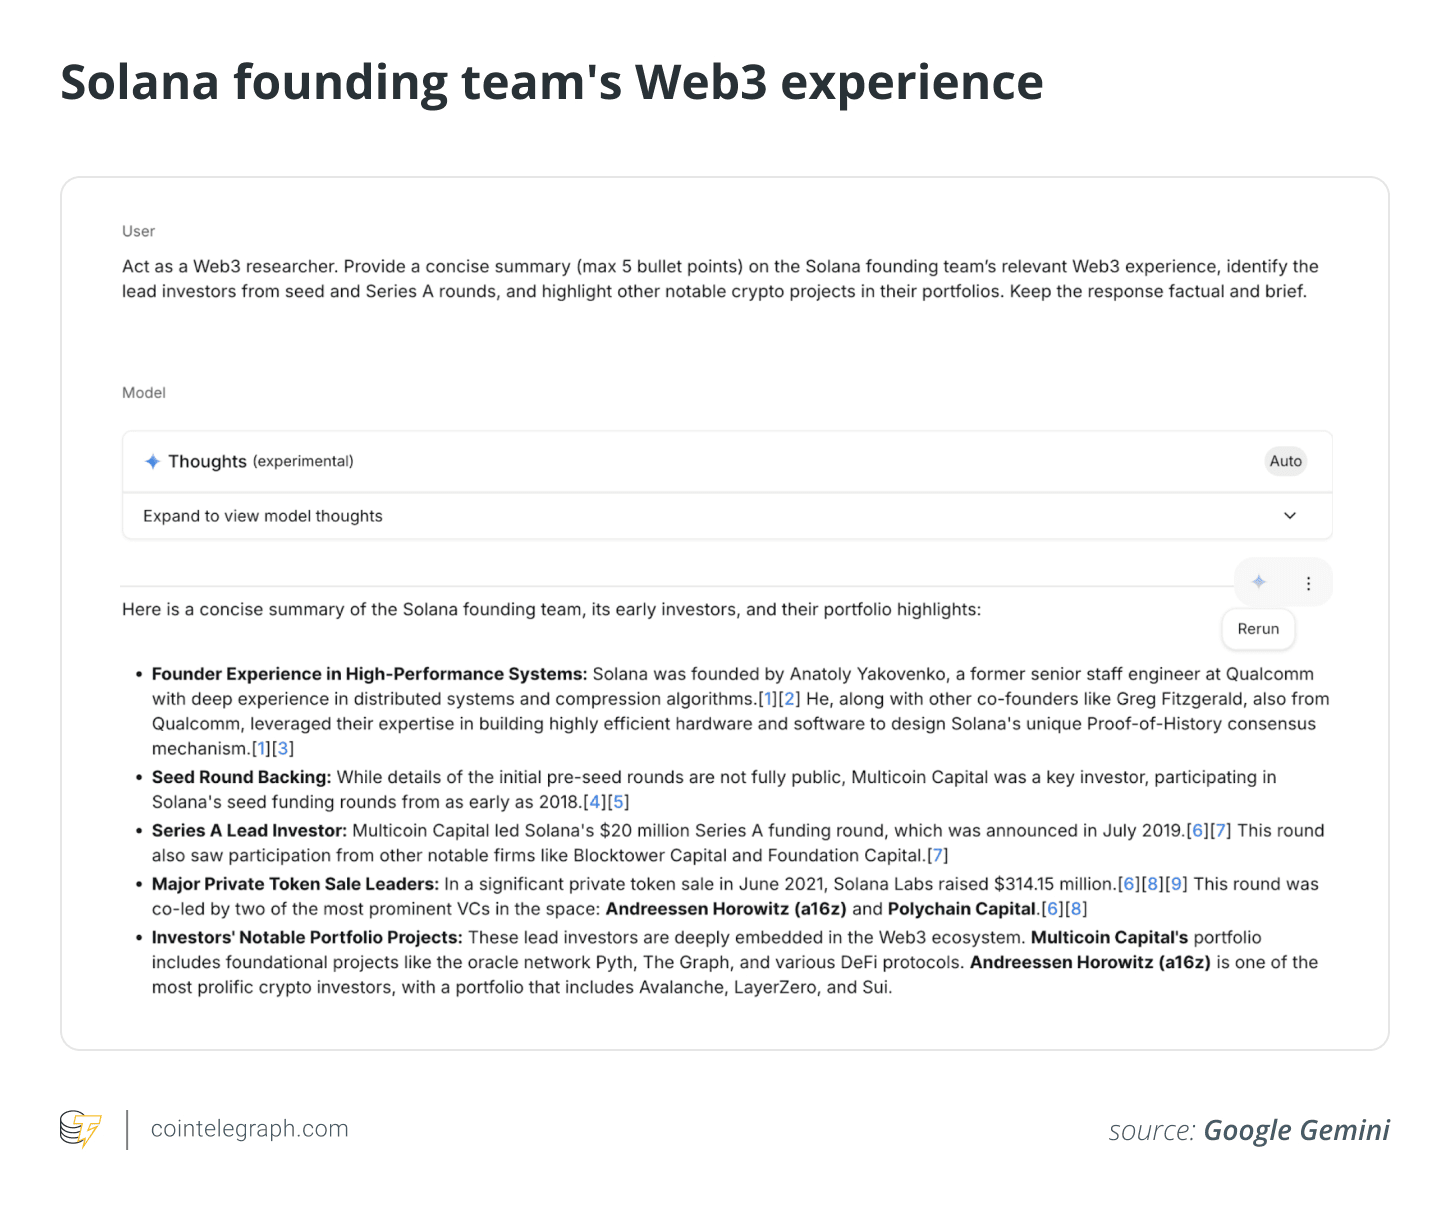Click the 'Thoughts (experimental)' header label
Image resolution: width=1450 pixels, height=1210 pixels.
point(260,461)
